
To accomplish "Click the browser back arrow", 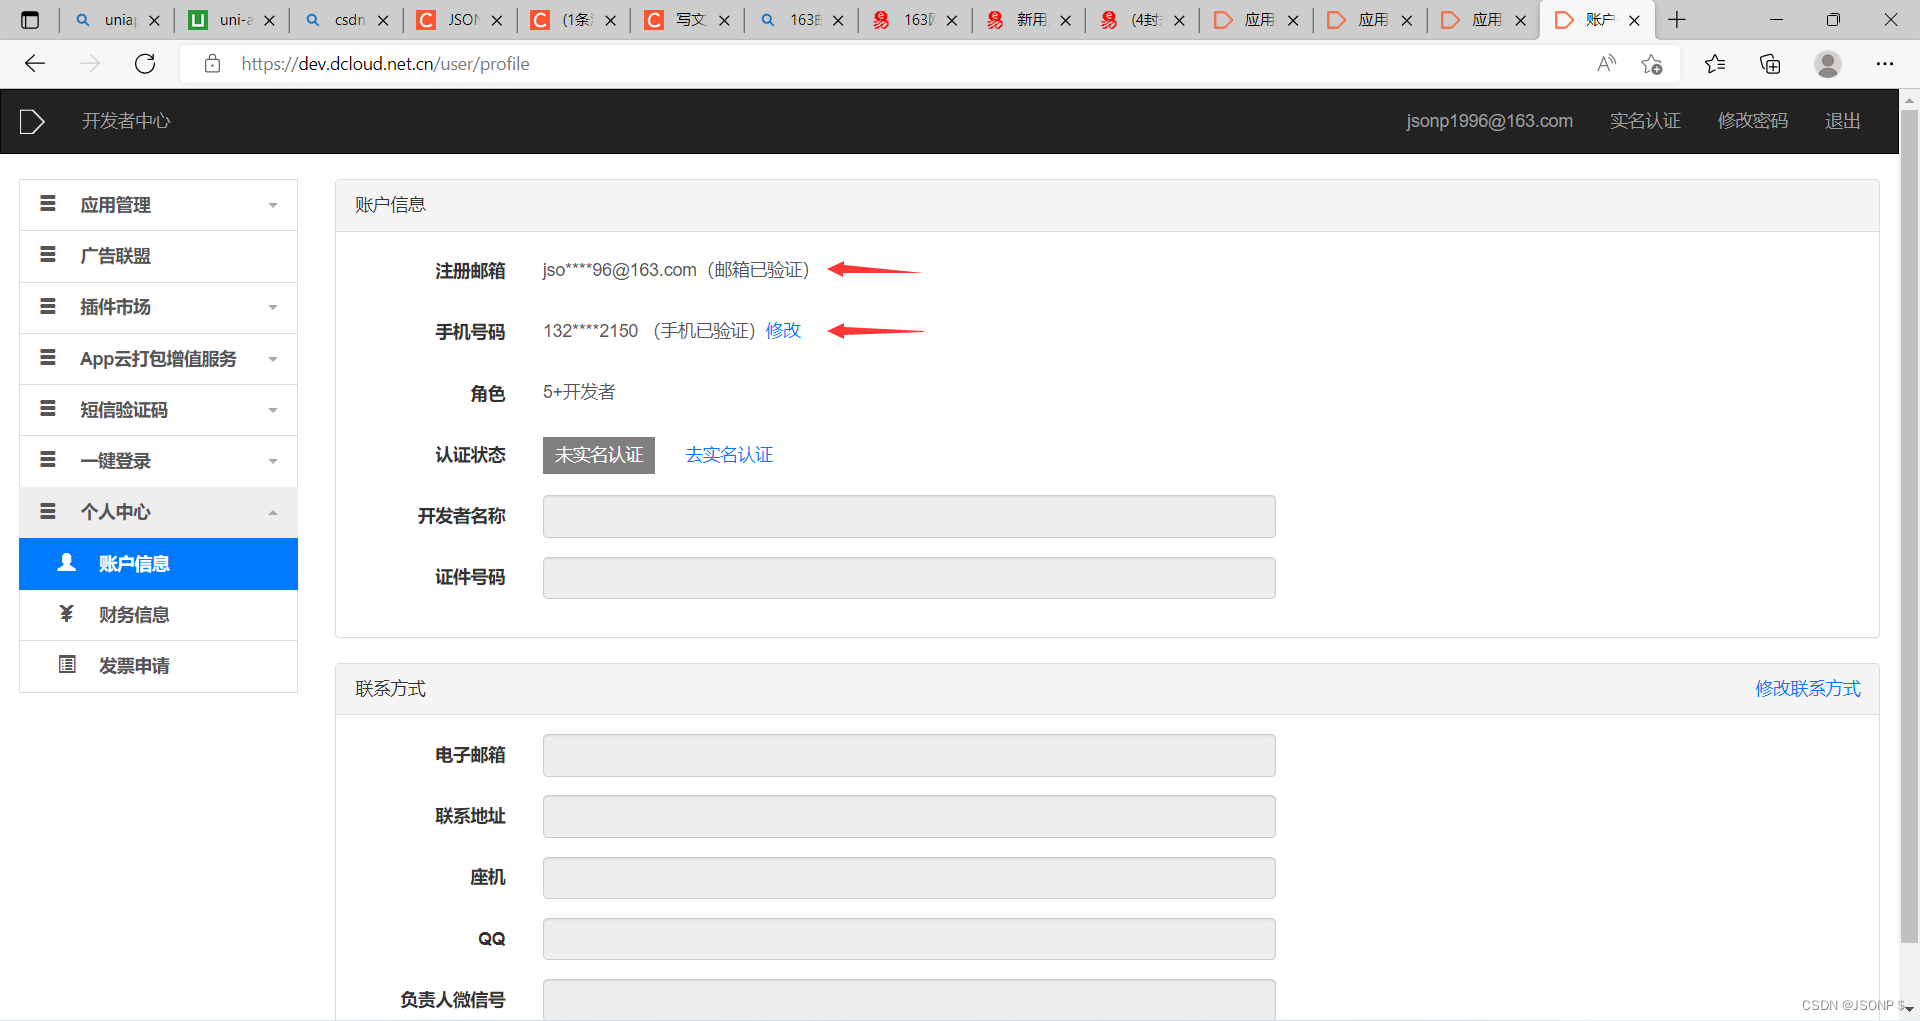I will click(35, 64).
